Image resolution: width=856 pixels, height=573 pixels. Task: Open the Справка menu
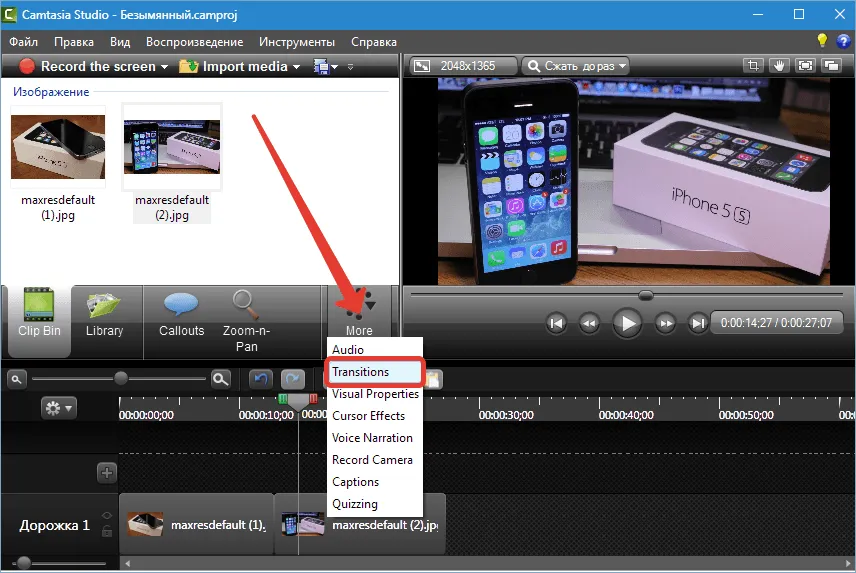[x=373, y=42]
